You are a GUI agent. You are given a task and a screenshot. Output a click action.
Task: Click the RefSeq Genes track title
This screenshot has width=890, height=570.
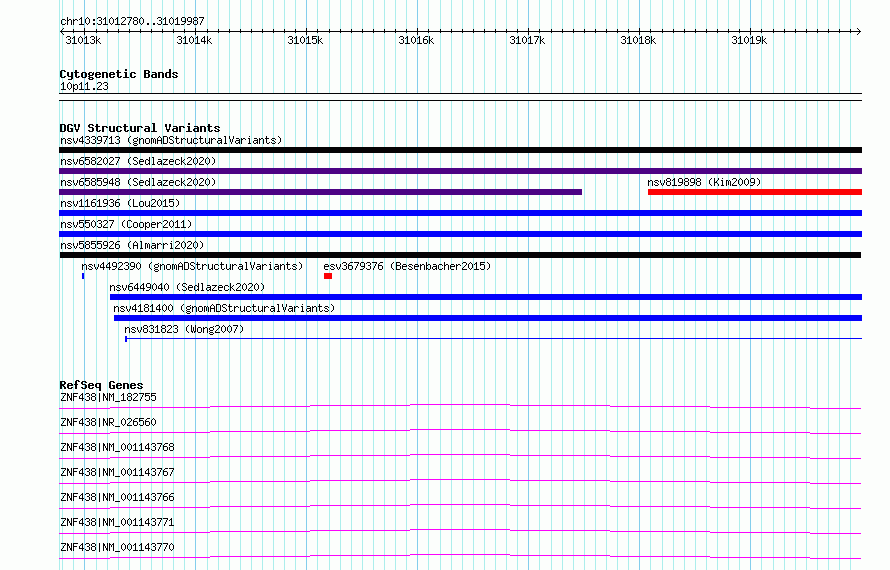(x=101, y=385)
